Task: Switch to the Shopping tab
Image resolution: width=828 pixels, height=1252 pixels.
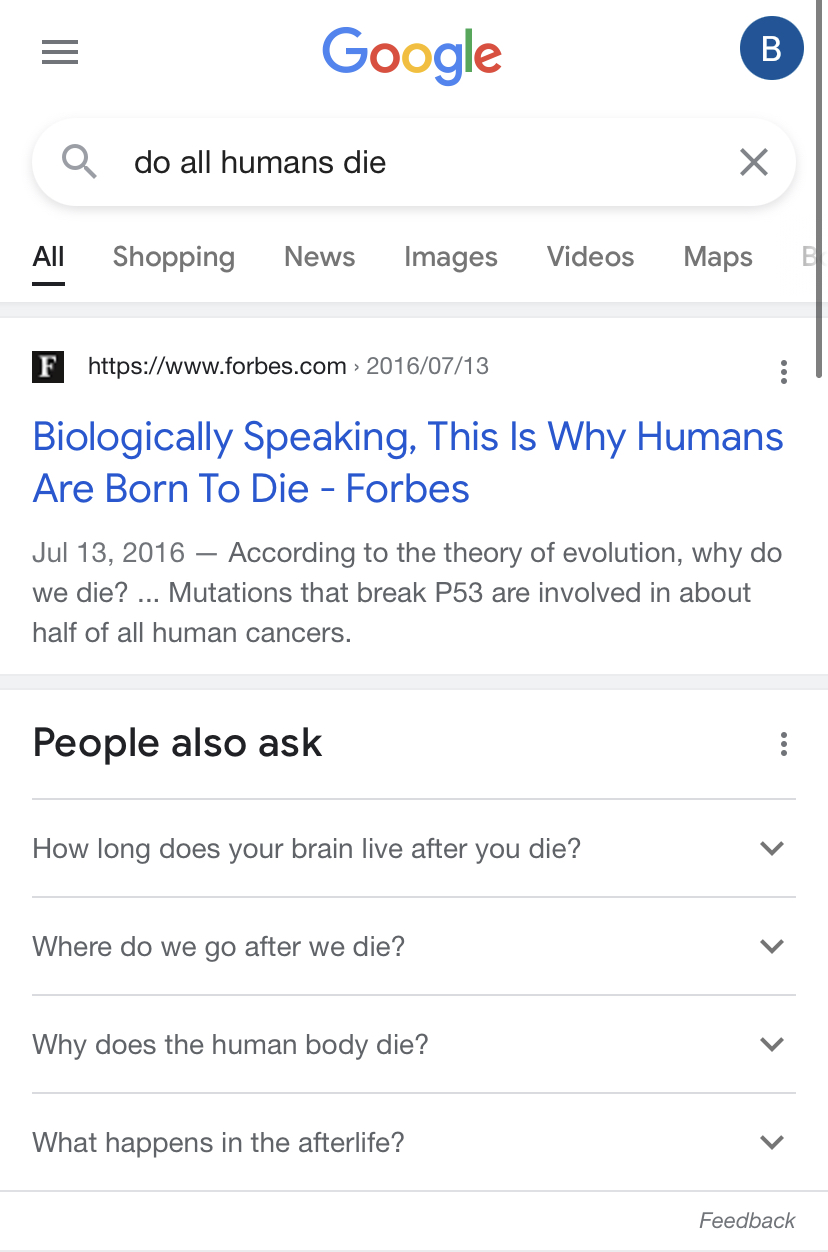Action: [174, 257]
